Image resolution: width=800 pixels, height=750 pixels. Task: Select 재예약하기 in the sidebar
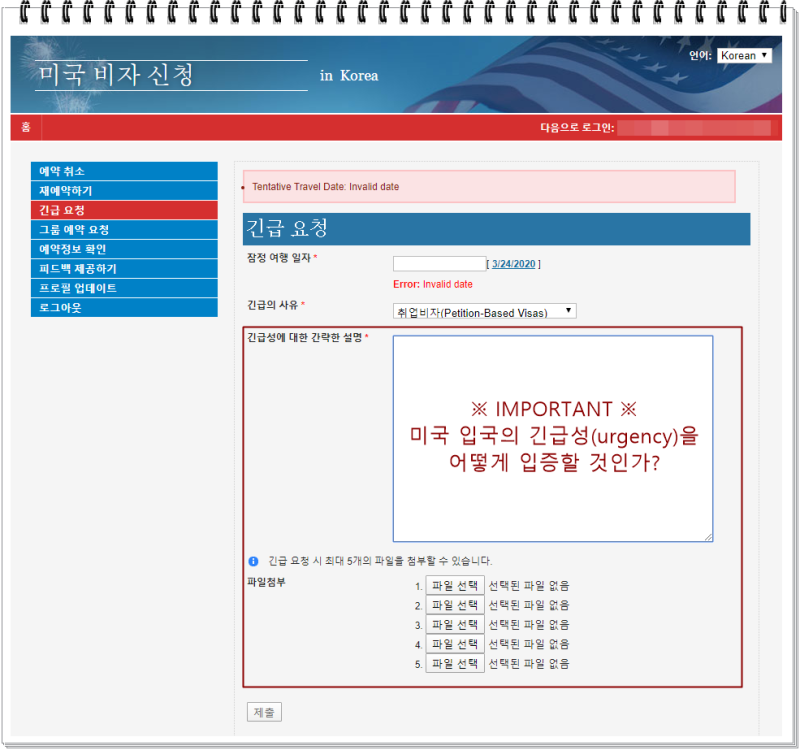[124, 190]
